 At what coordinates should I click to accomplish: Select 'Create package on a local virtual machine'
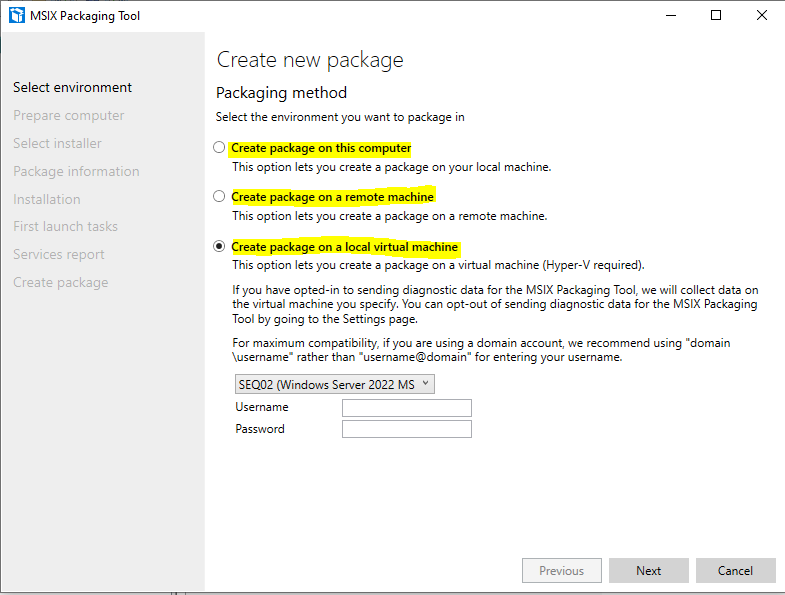tap(220, 247)
